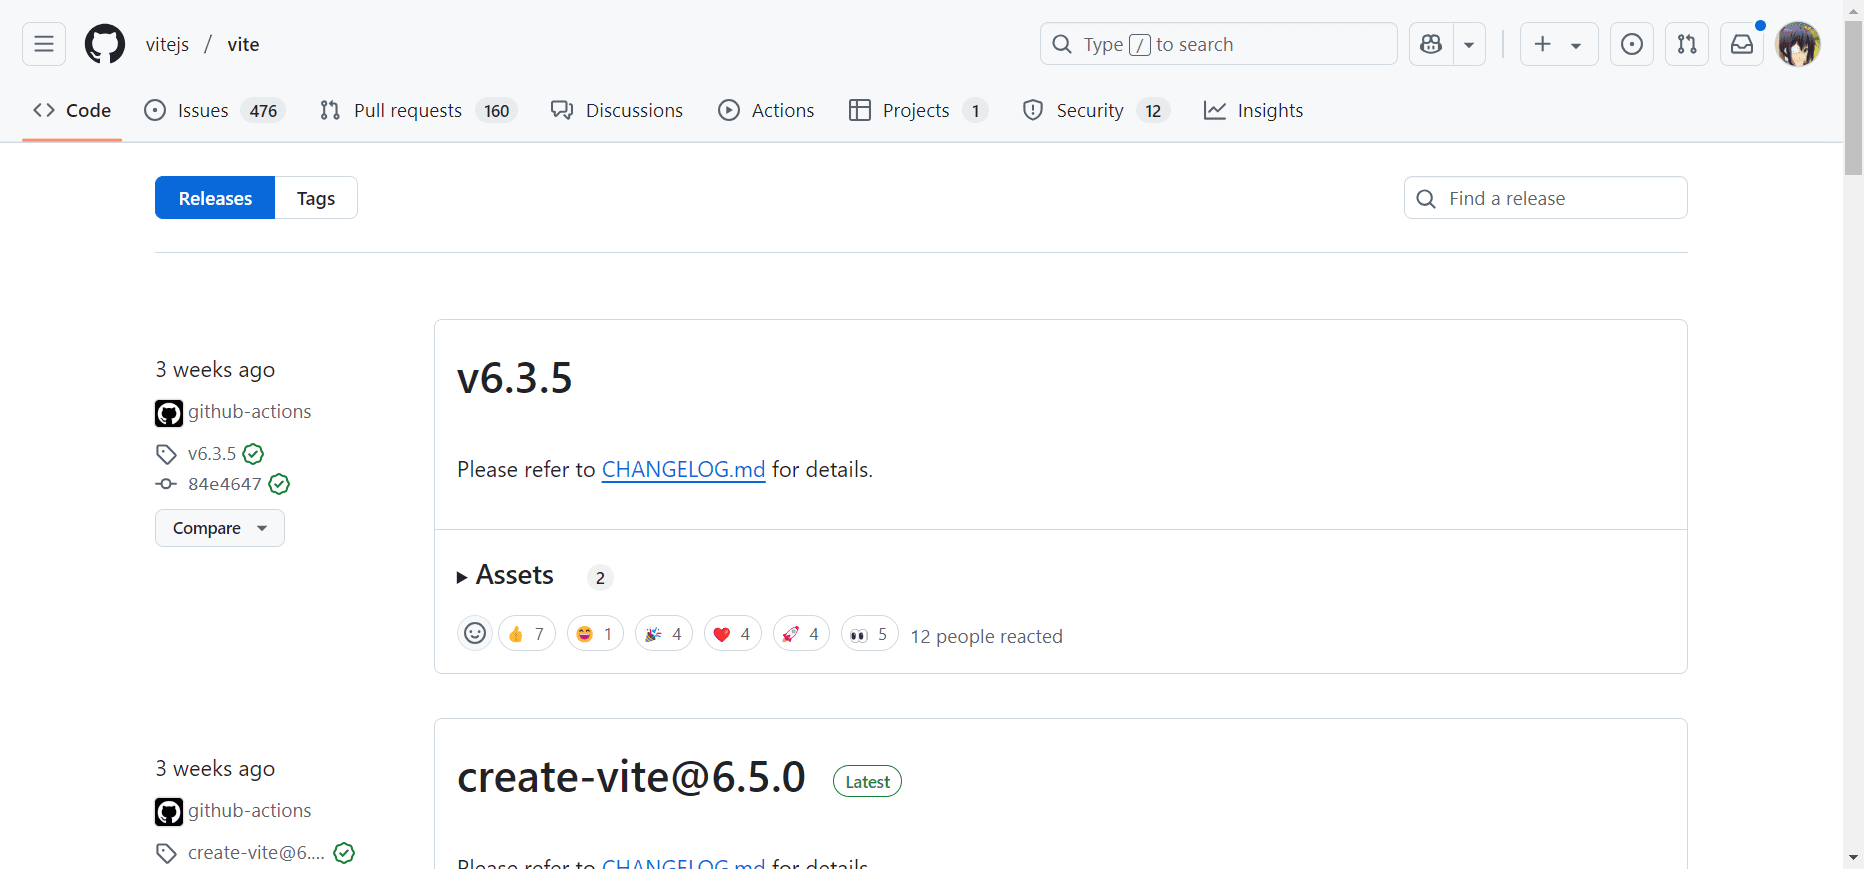
Task: Open the v6.3.5 tag link
Action: pos(212,454)
